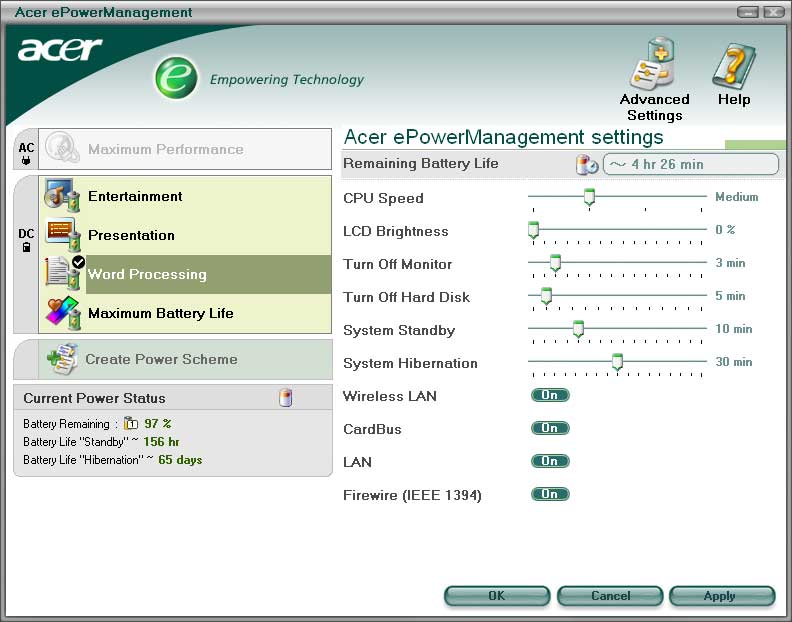792x622 pixels.
Task: Click the Remaining Battery Life clock icon
Action: point(587,164)
